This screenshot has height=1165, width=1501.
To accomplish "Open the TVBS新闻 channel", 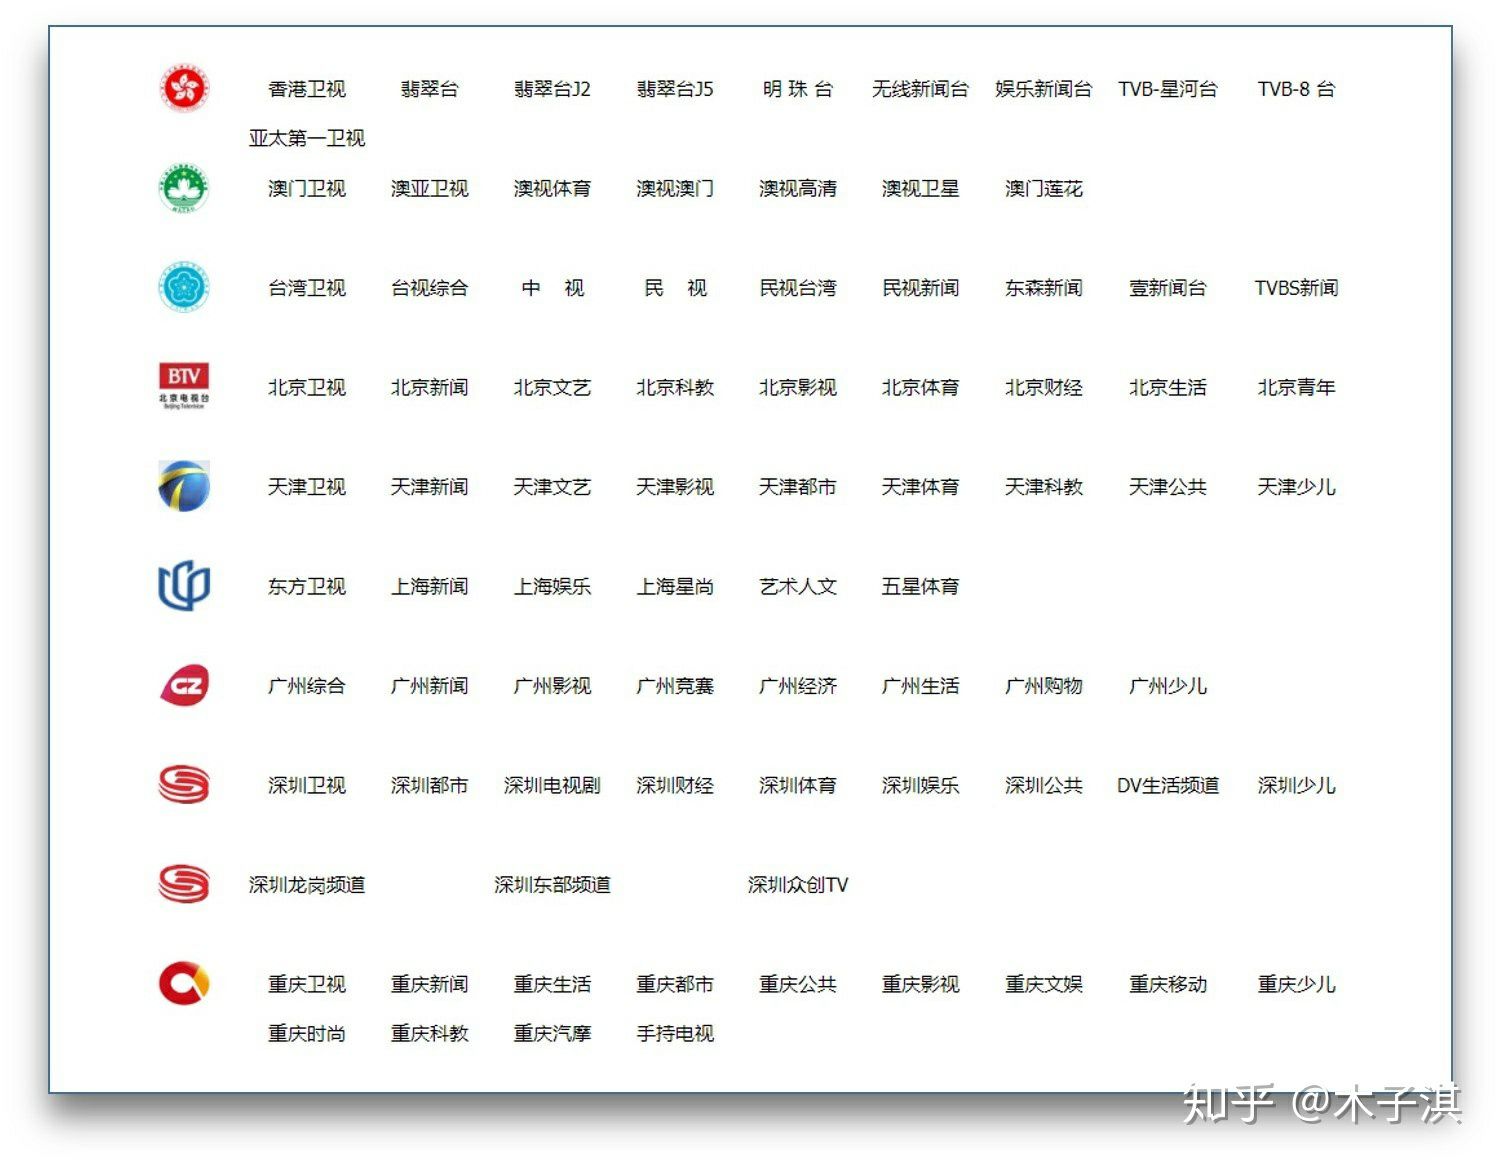I will tap(1296, 288).
